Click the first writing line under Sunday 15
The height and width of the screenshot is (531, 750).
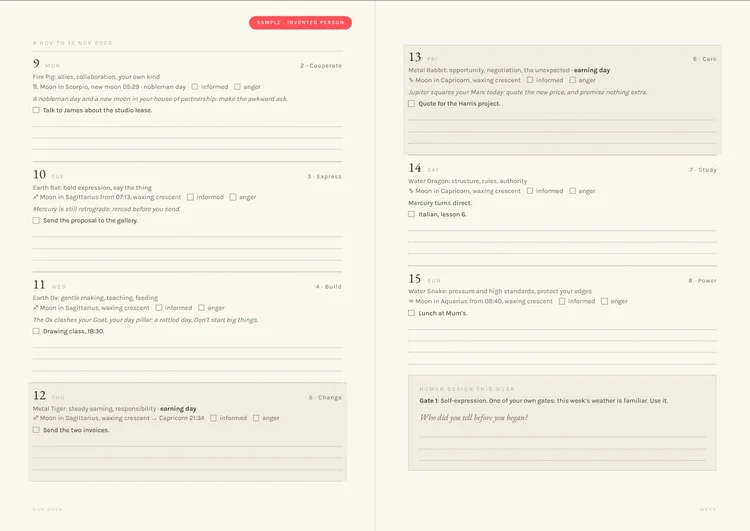tap(562, 329)
